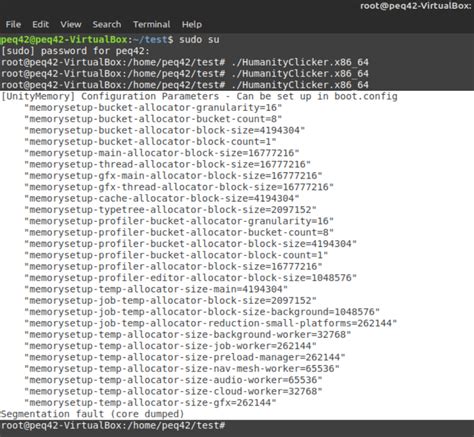
Task: Open the Help menu
Action: coord(192,24)
